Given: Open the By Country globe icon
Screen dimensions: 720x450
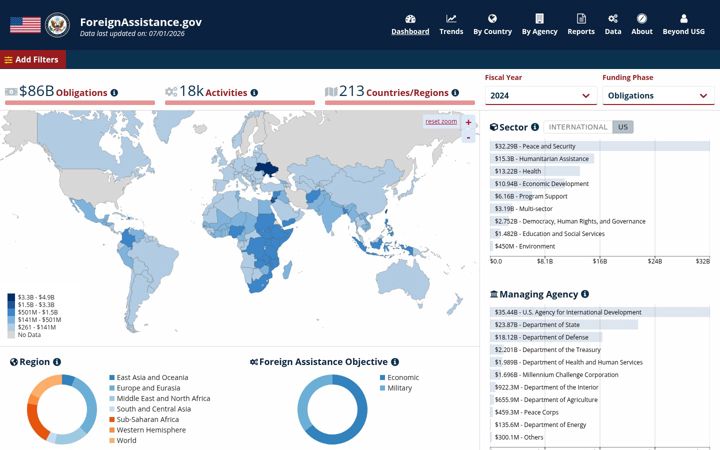Looking at the screenshot, I should click(x=492, y=19).
